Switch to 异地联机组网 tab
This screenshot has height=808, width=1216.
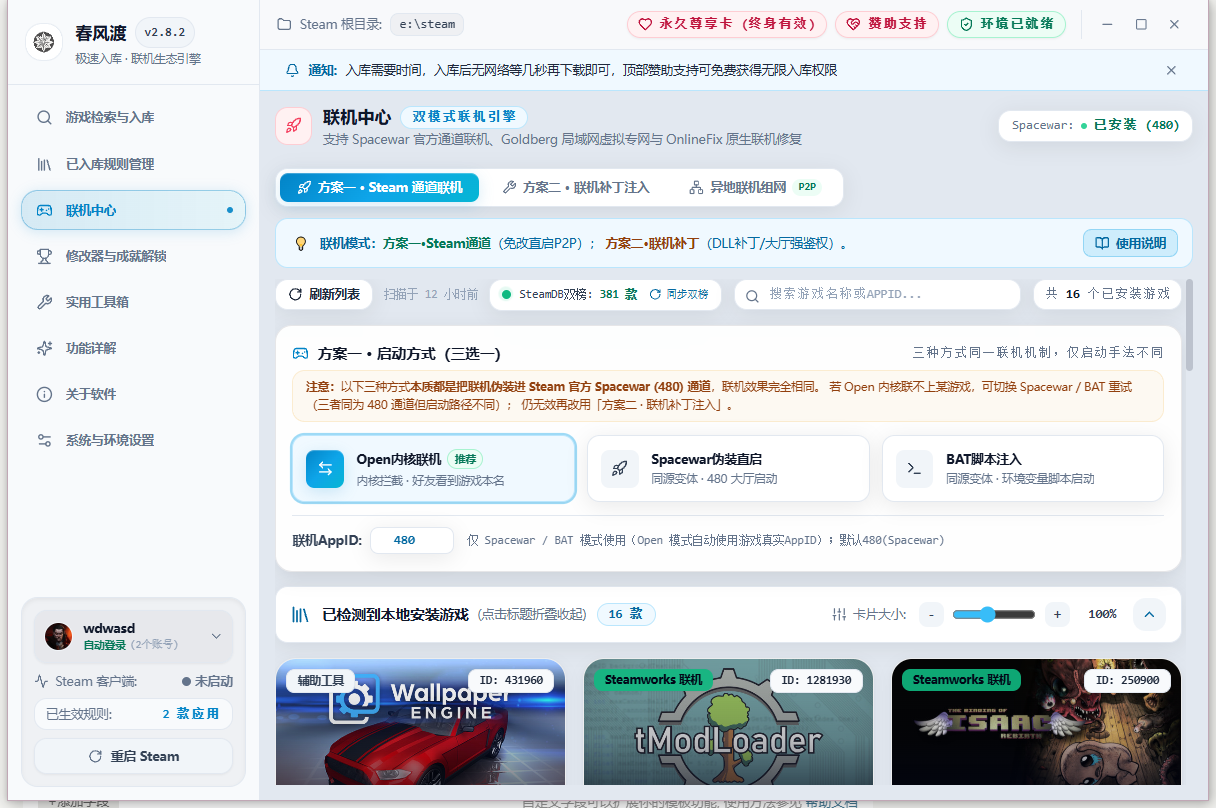coord(755,187)
